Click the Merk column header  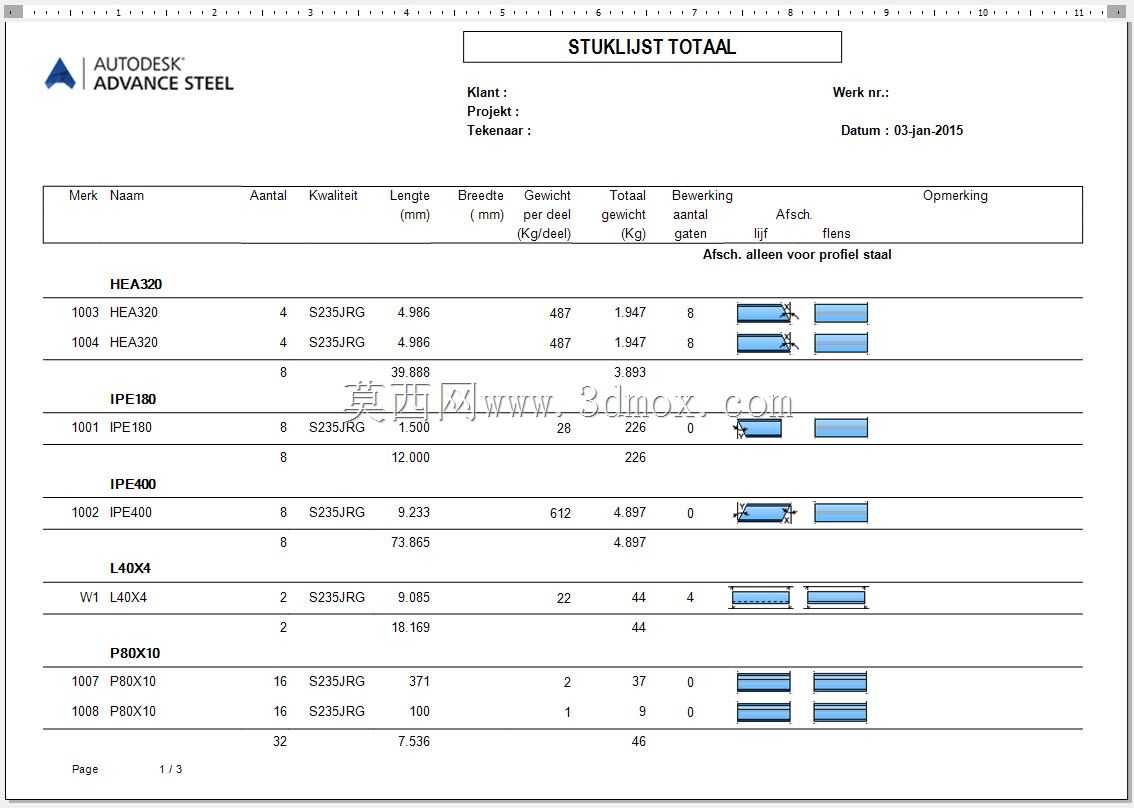[83, 195]
